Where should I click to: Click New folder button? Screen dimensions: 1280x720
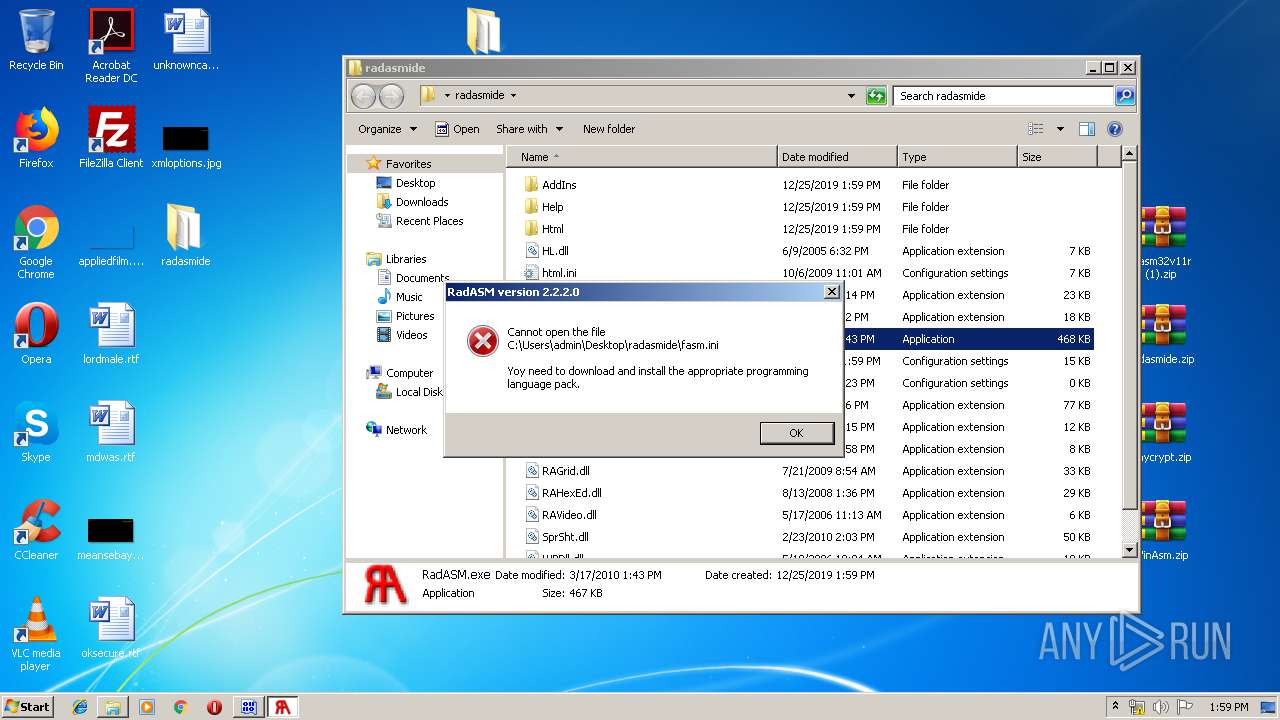609,129
